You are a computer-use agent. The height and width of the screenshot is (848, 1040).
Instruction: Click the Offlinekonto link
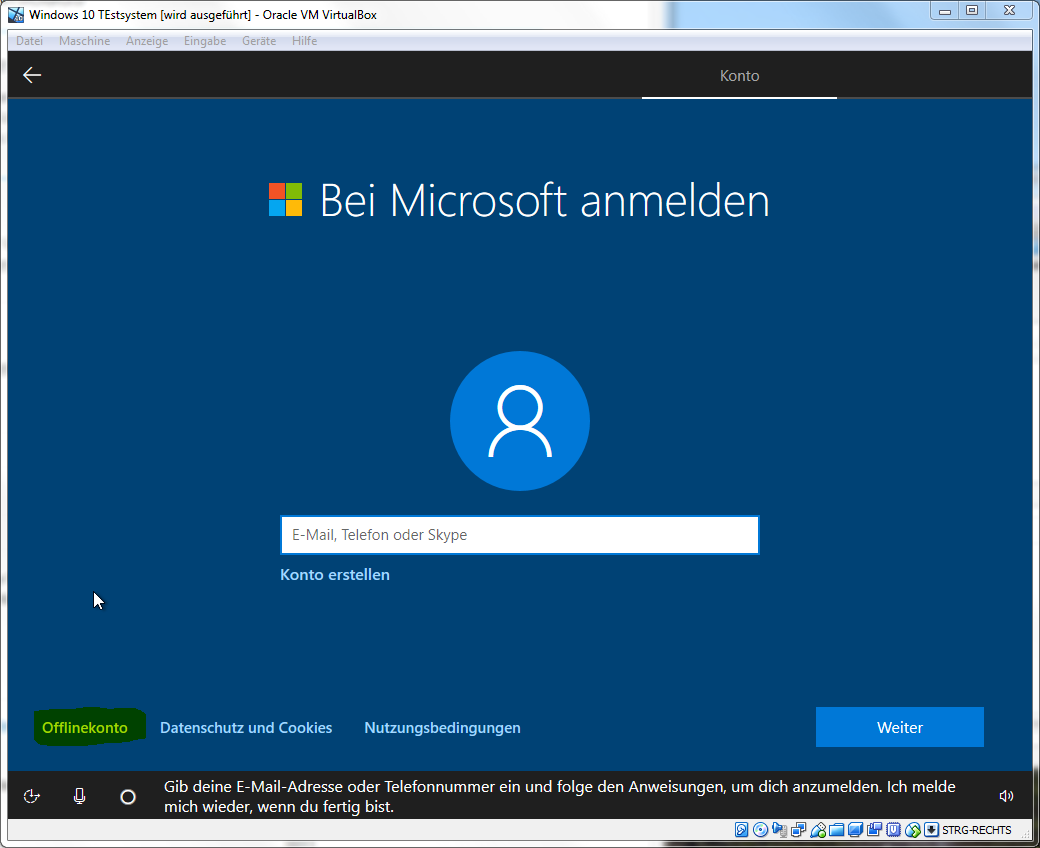pos(85,728)
